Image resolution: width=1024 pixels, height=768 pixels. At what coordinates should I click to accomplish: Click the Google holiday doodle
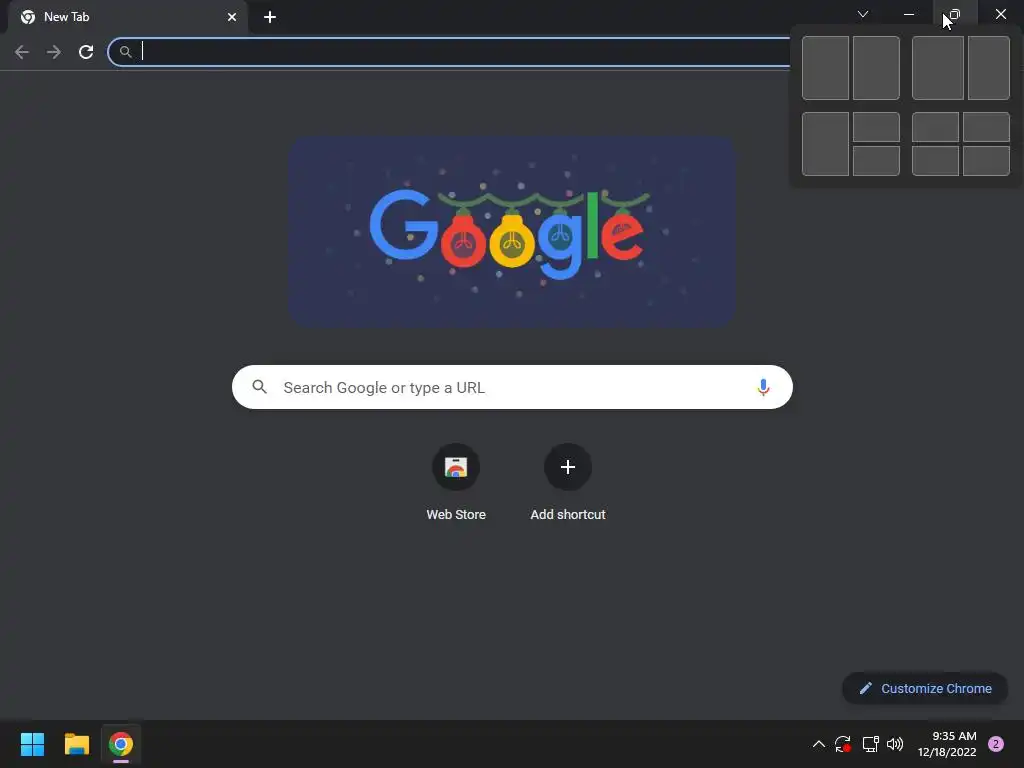pos(513,231)
